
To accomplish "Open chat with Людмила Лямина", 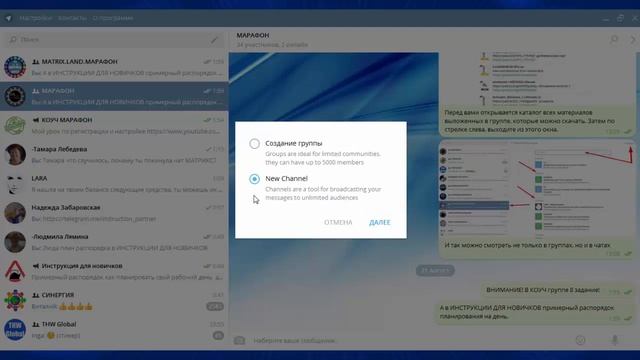I will coord(114,242).
